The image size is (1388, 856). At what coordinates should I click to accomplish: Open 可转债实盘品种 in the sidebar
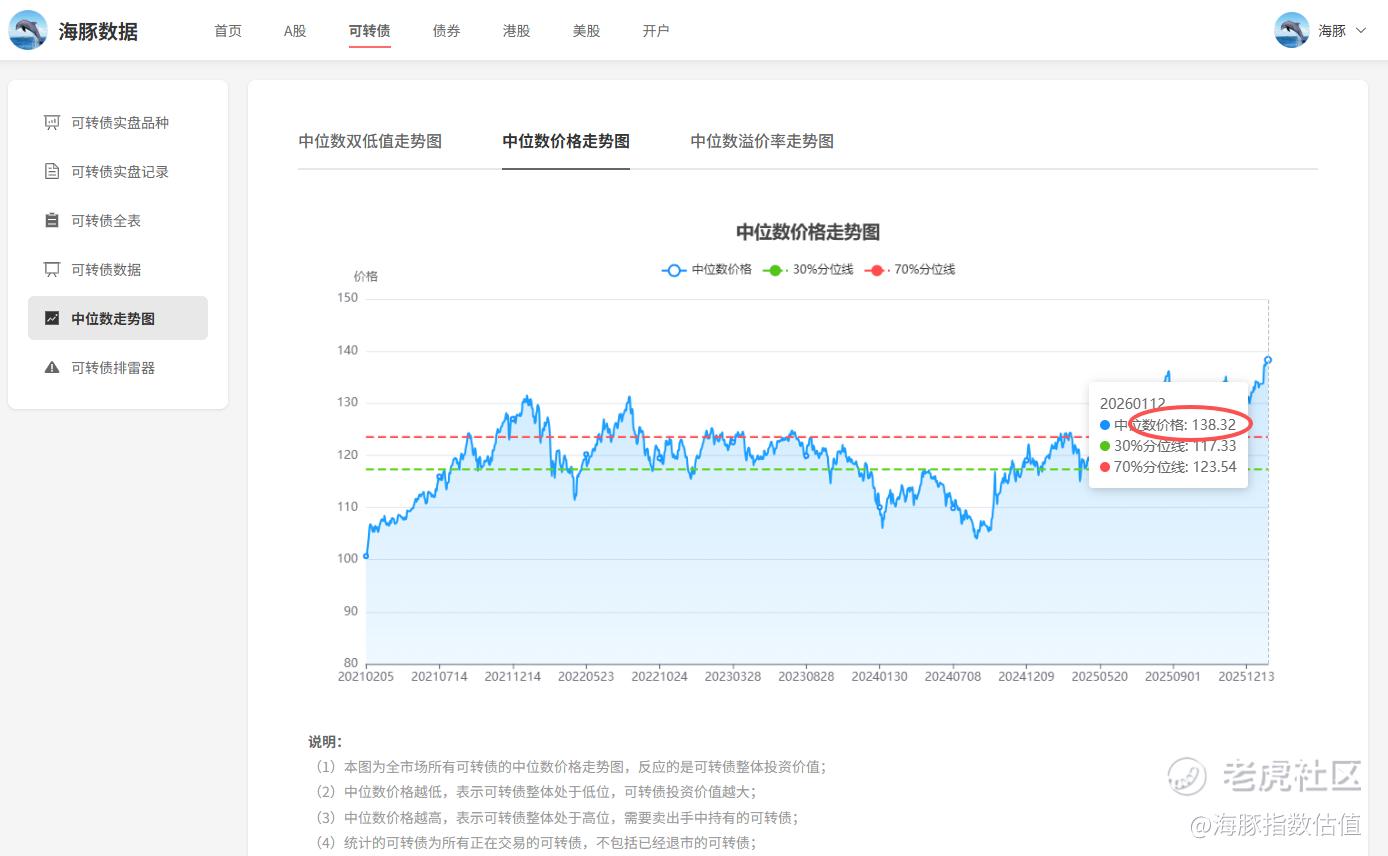point(118,123)
